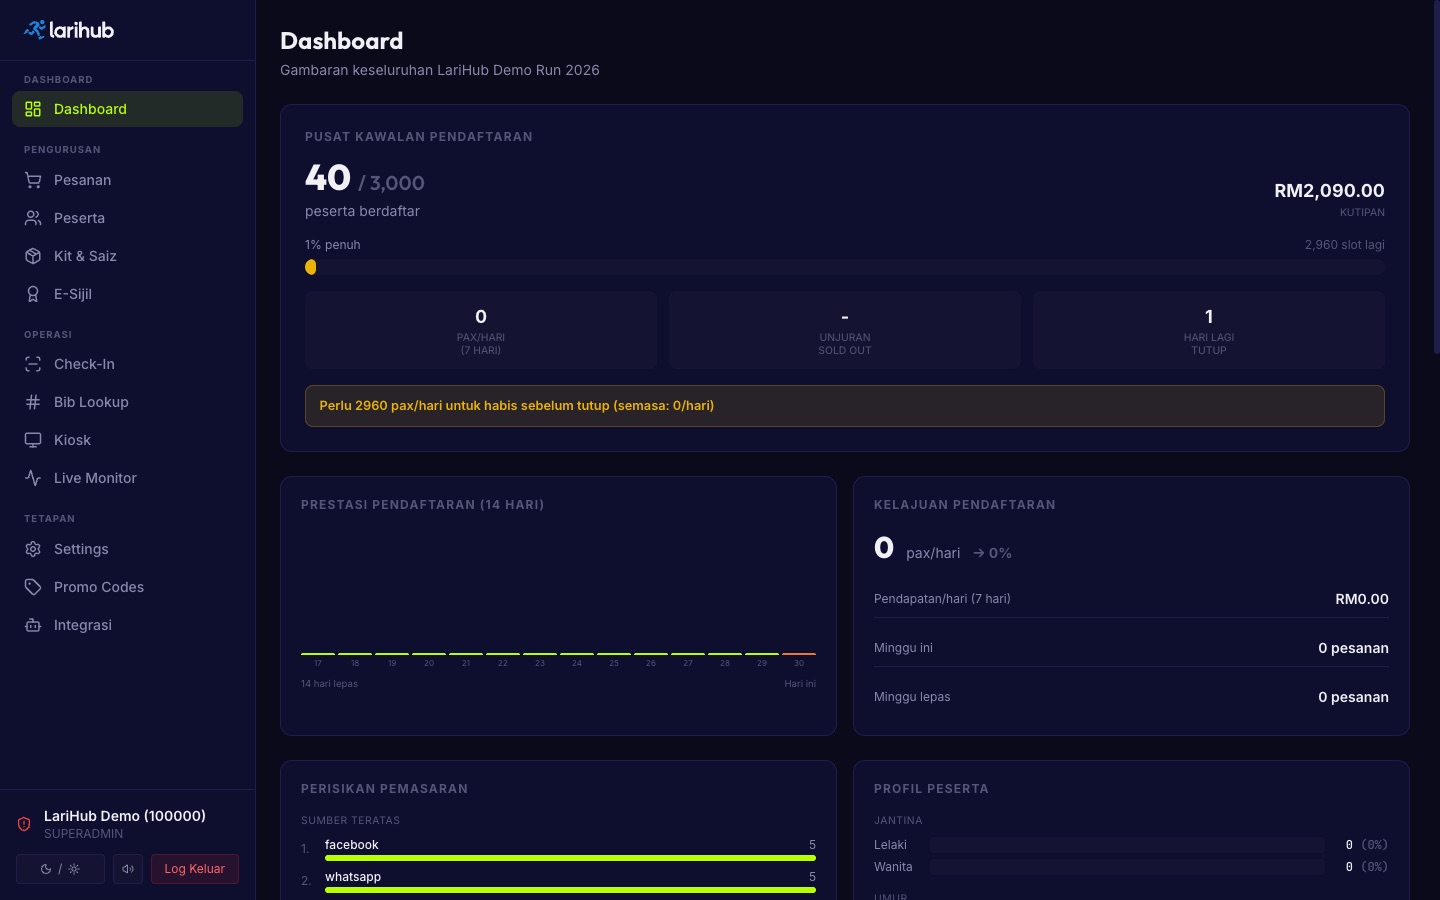This screenshot has width=1440, height=900.
Task: Click the Hari ini chart label
Action: pyautogui.click(x=800, y=684)
